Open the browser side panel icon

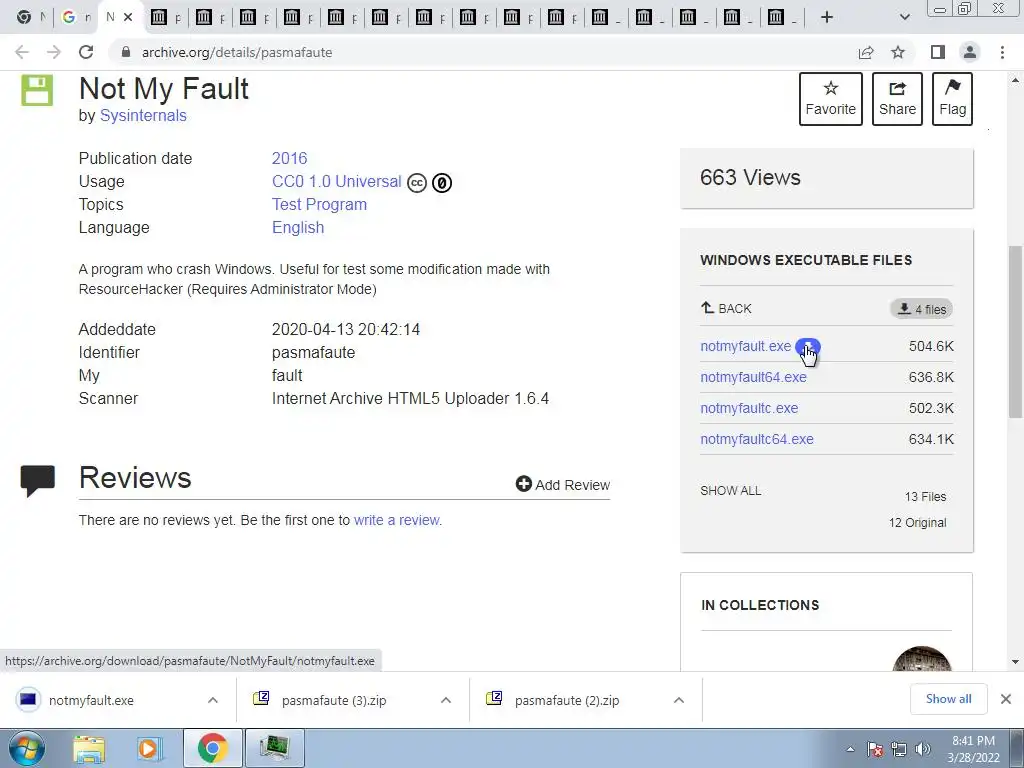coord(938,52)
